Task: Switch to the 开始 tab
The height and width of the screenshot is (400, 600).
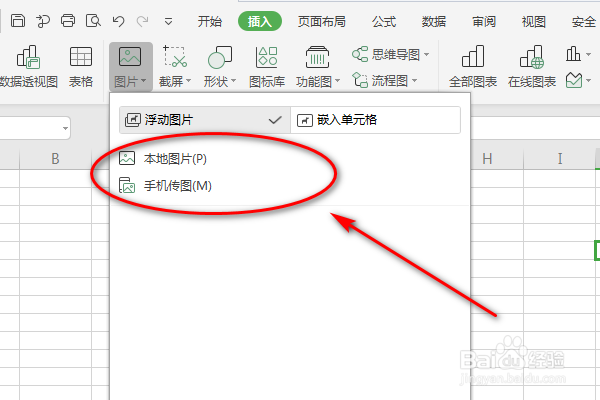Action: click(x=209, y=21)
